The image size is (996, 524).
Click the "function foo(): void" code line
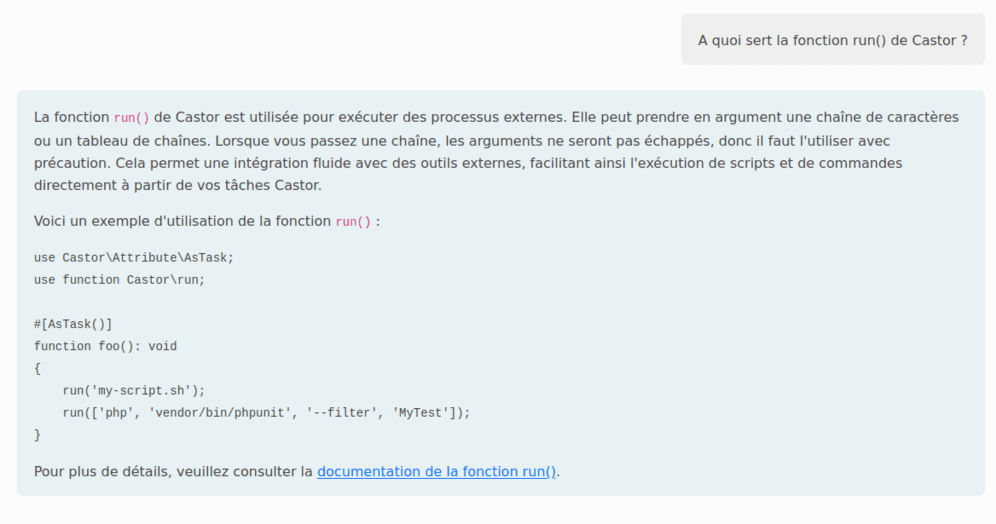105,346
